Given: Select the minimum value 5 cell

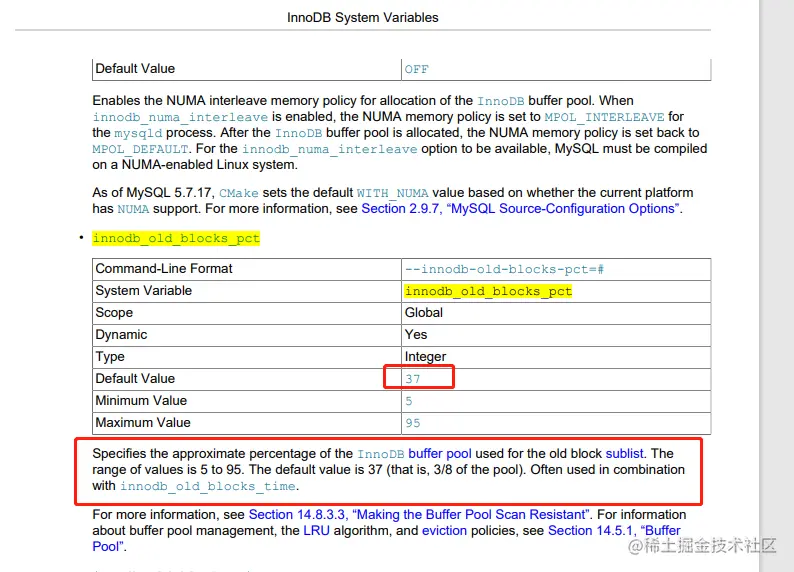Looking at the screenshot, I should [556, 401].
